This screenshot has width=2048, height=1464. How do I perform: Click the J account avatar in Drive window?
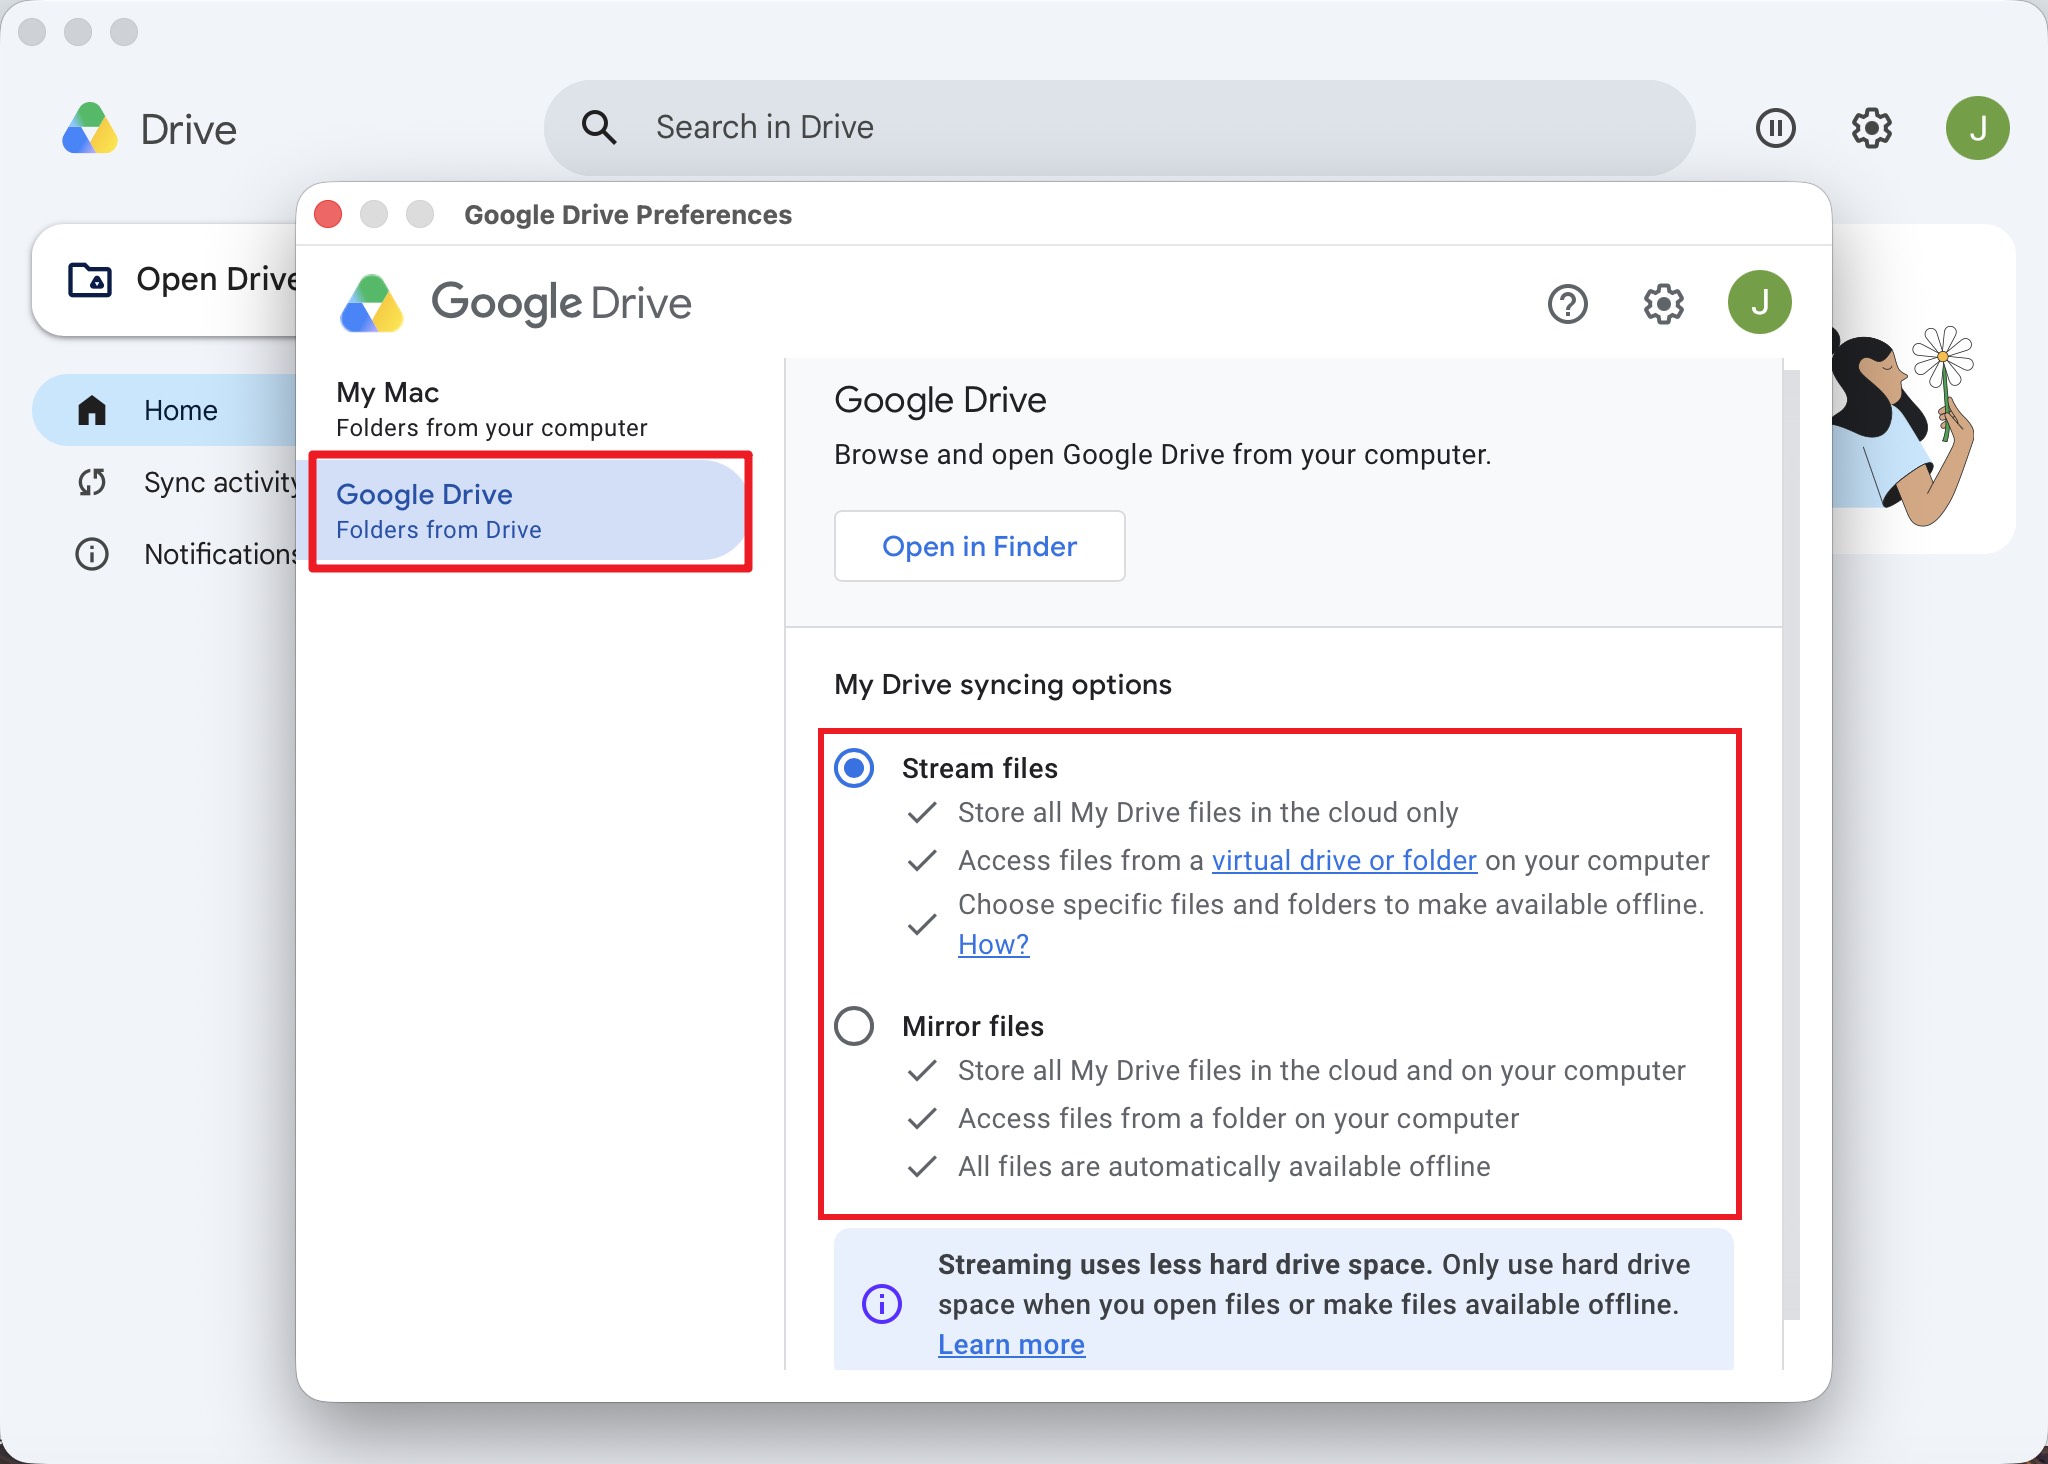pyautogui.click(x=1977, y=128)
